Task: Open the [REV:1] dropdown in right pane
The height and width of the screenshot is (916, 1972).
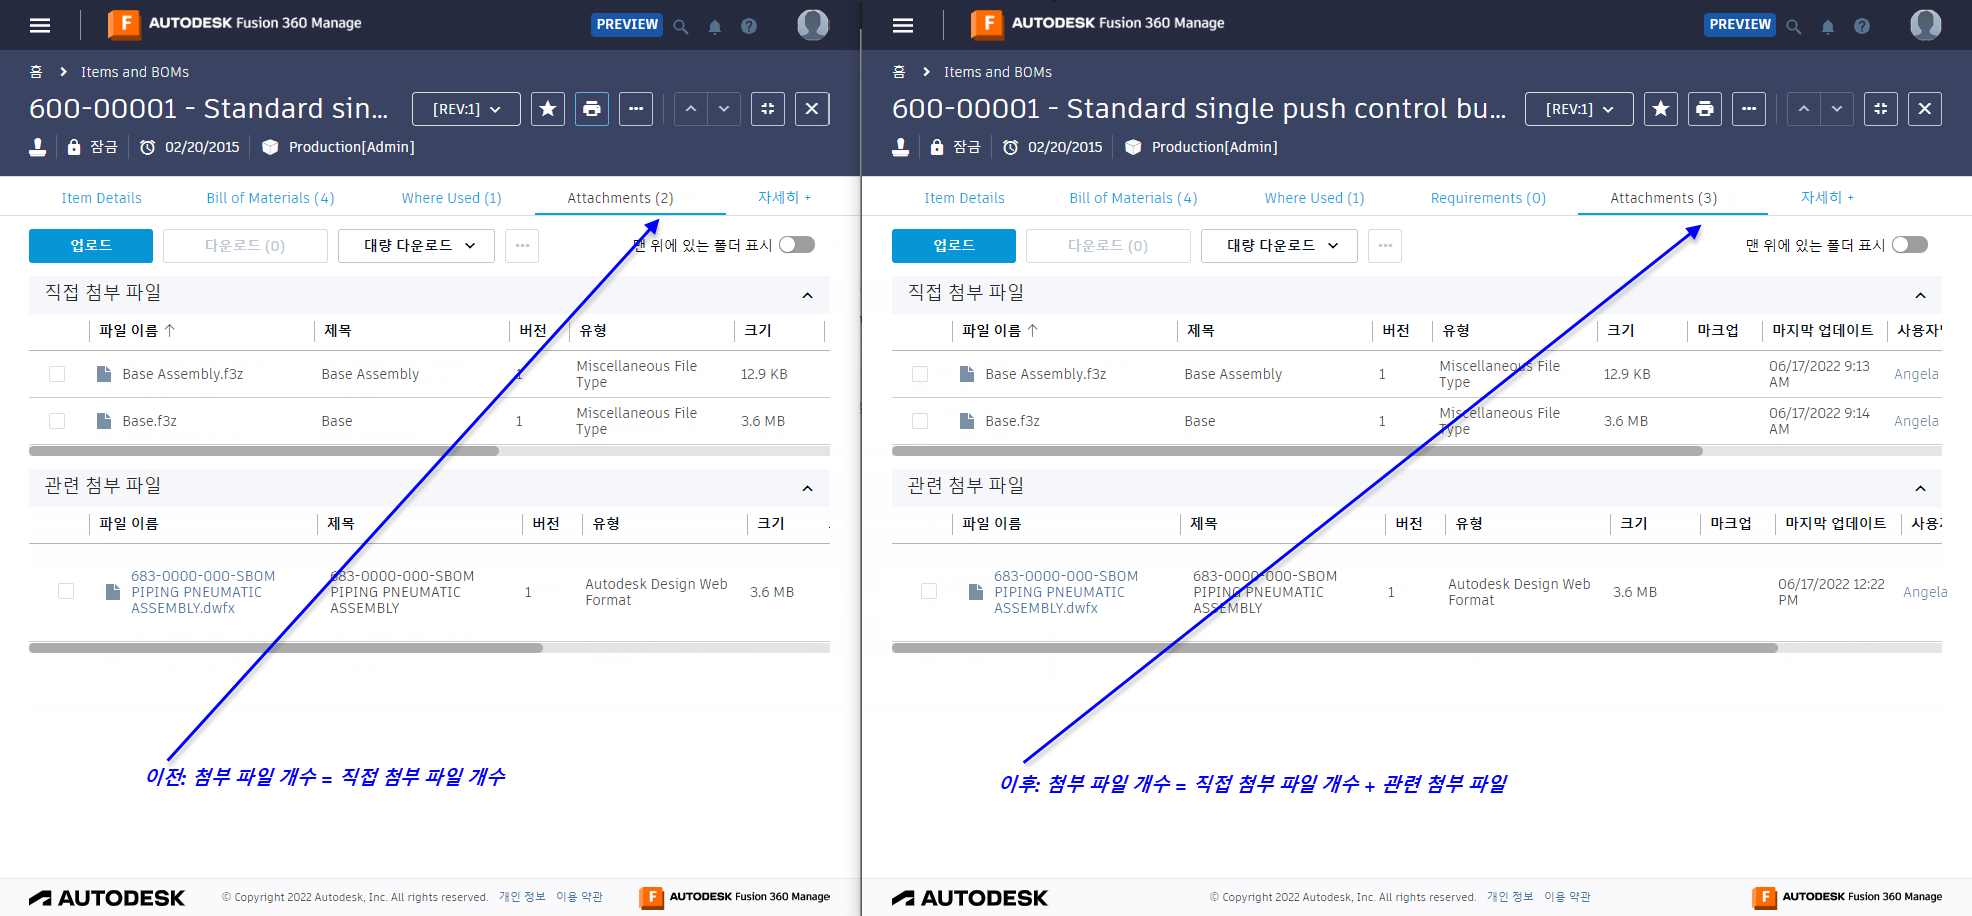Action: (x=1579, y=109)
